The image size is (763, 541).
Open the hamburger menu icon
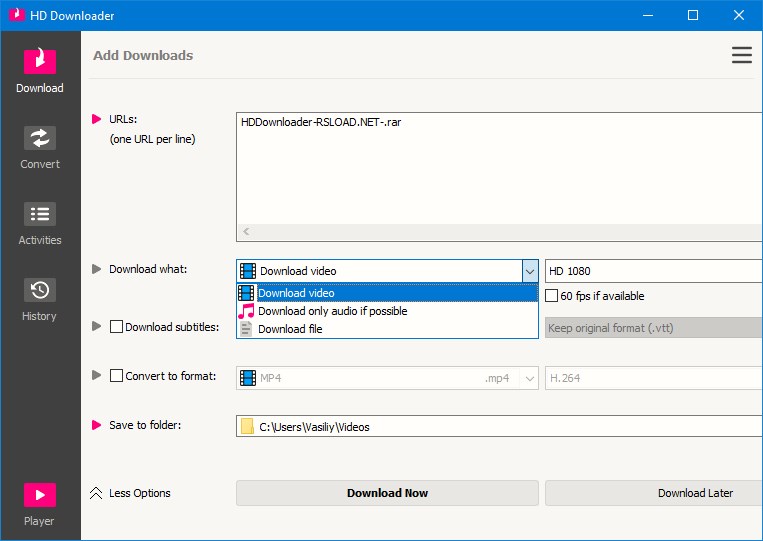click(x=741, y=55)
